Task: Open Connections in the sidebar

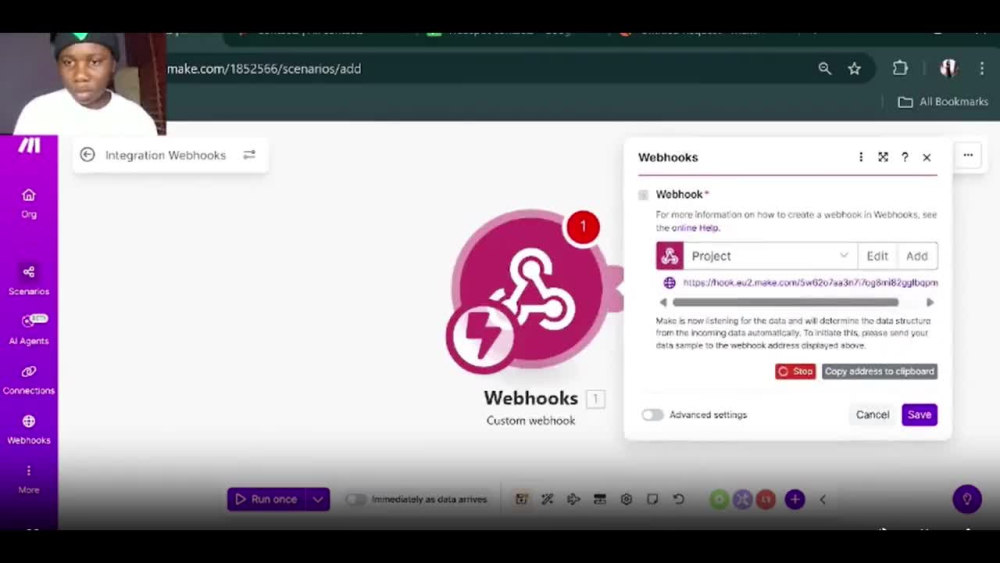Action: pyautogui.click(x=29, y=379)
